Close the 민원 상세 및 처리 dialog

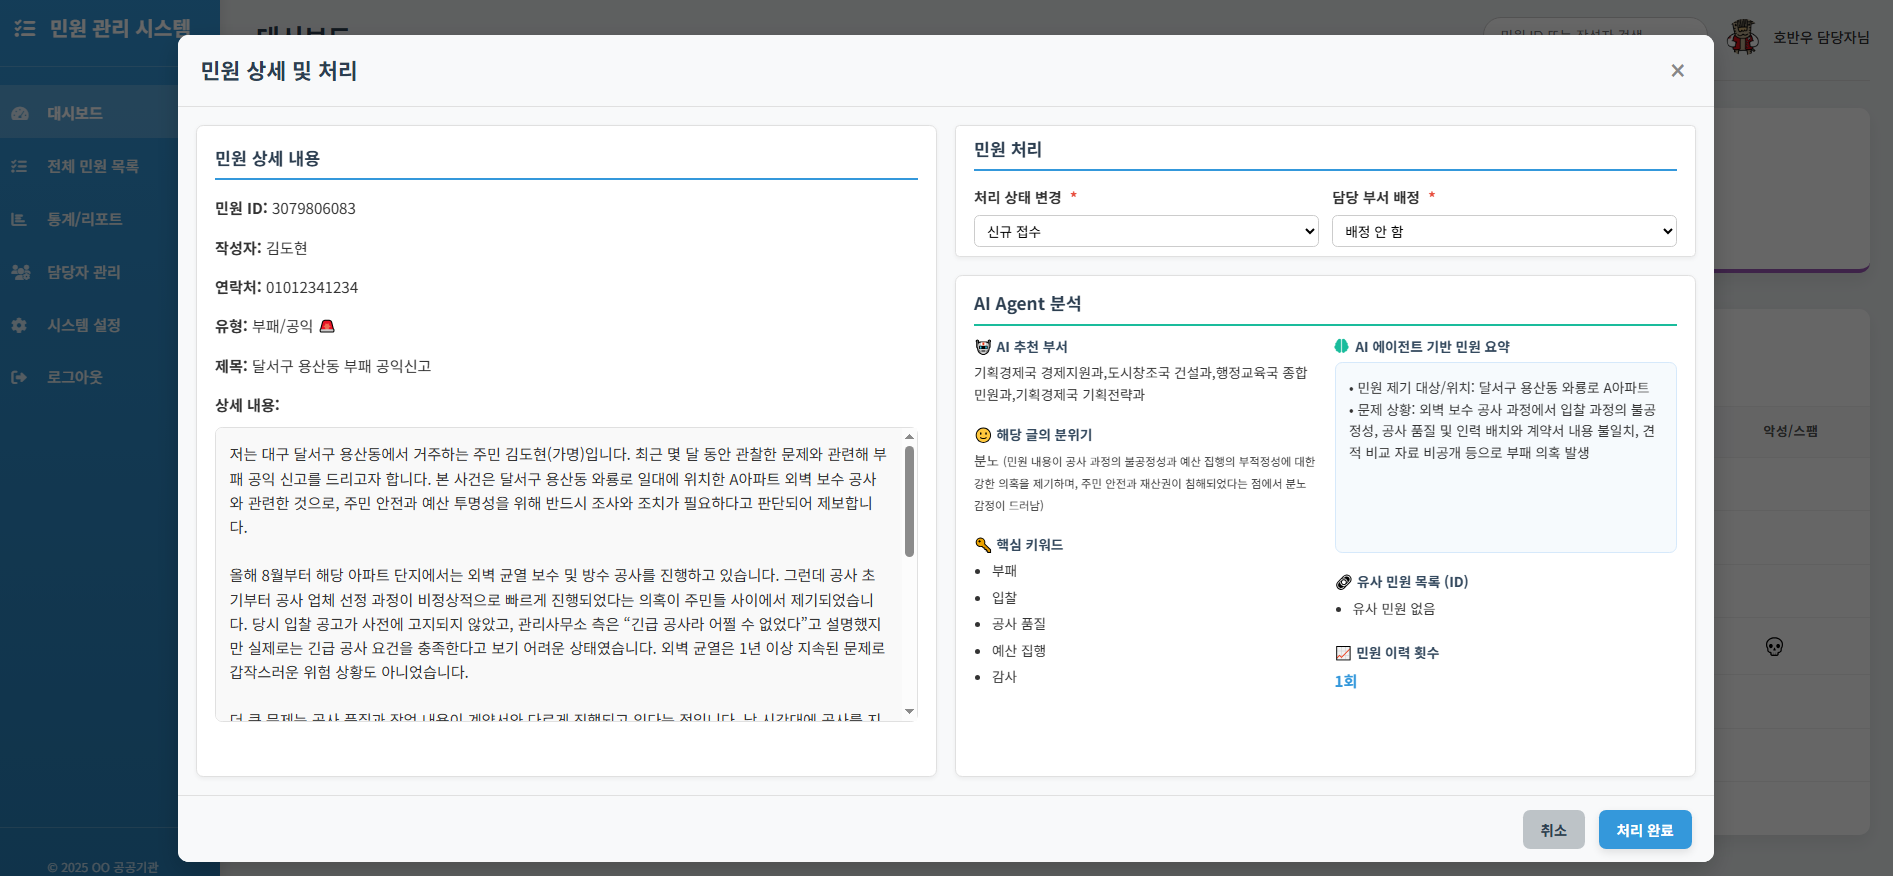click(1677, 71)
